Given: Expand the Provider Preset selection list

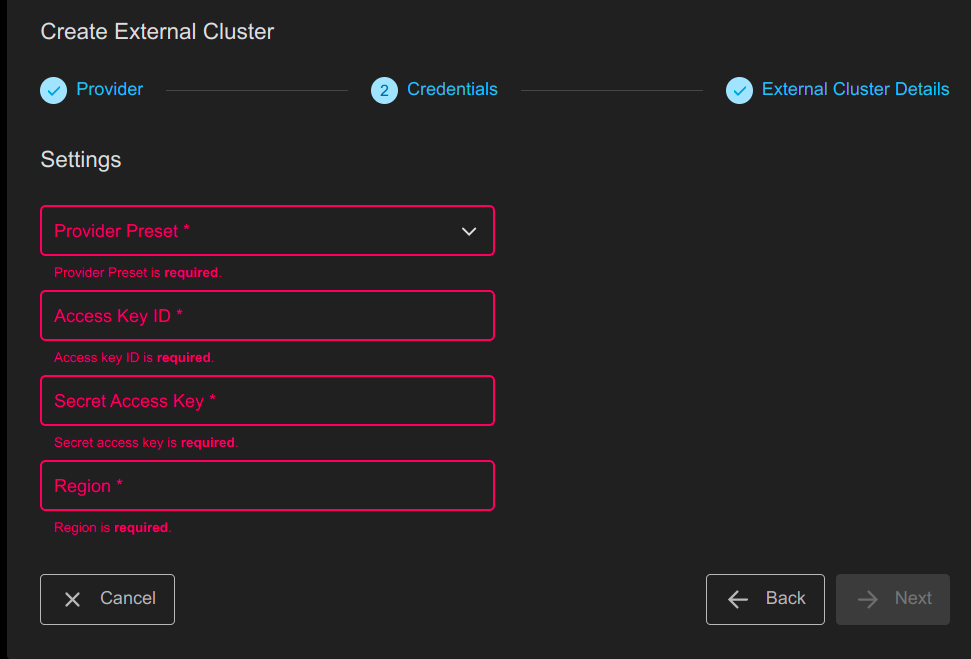Looking at the screenshot, I should [x=267, y=230].
